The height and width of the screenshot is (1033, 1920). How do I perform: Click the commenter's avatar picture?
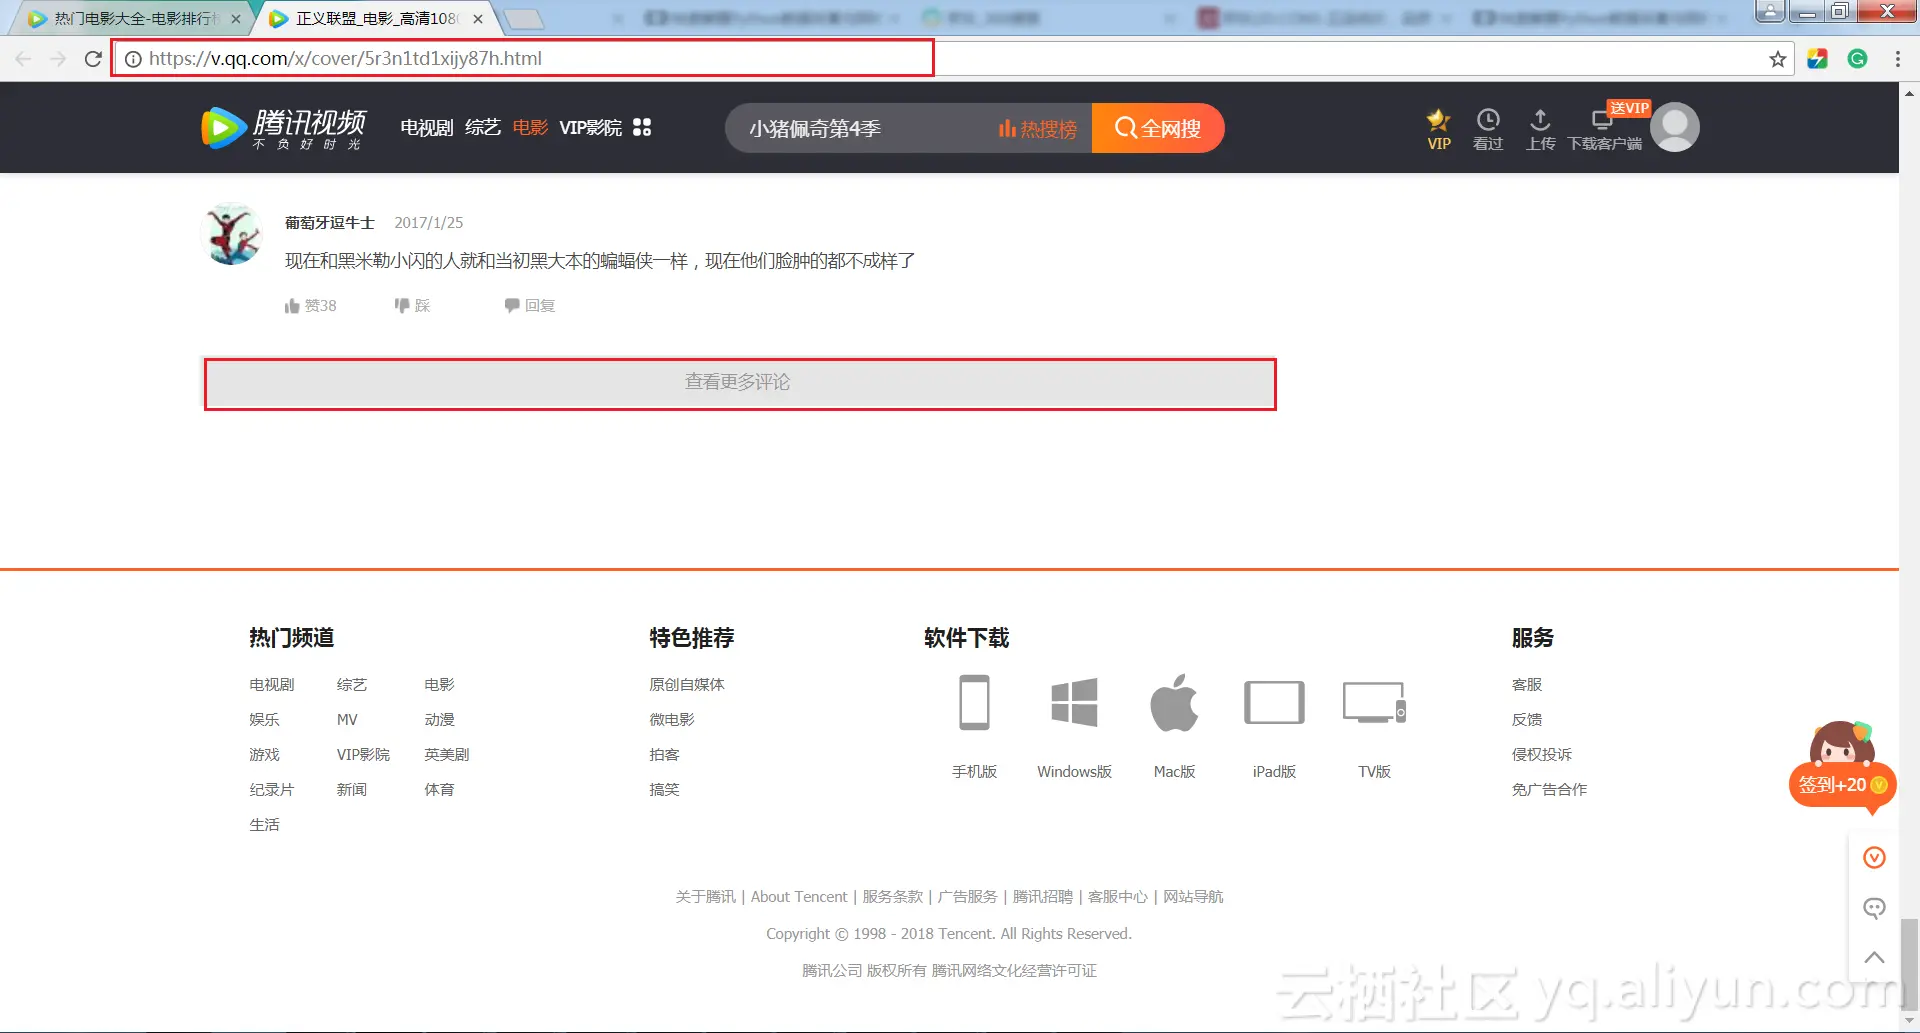click(232, 235)
